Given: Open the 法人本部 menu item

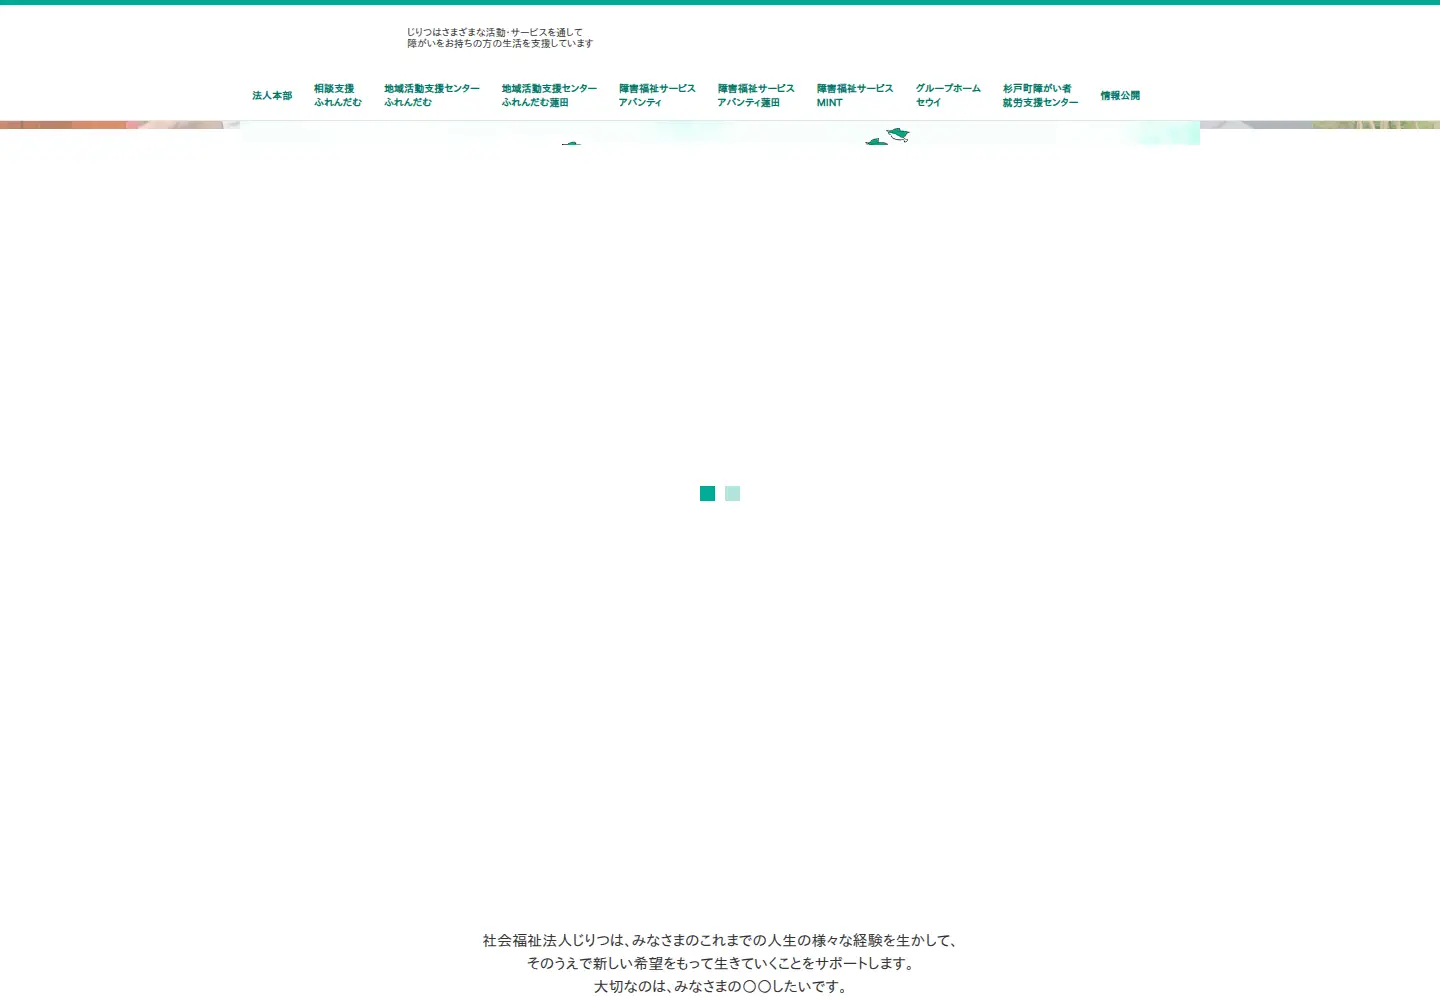Looking at the screenshot, I should [272, 96].
